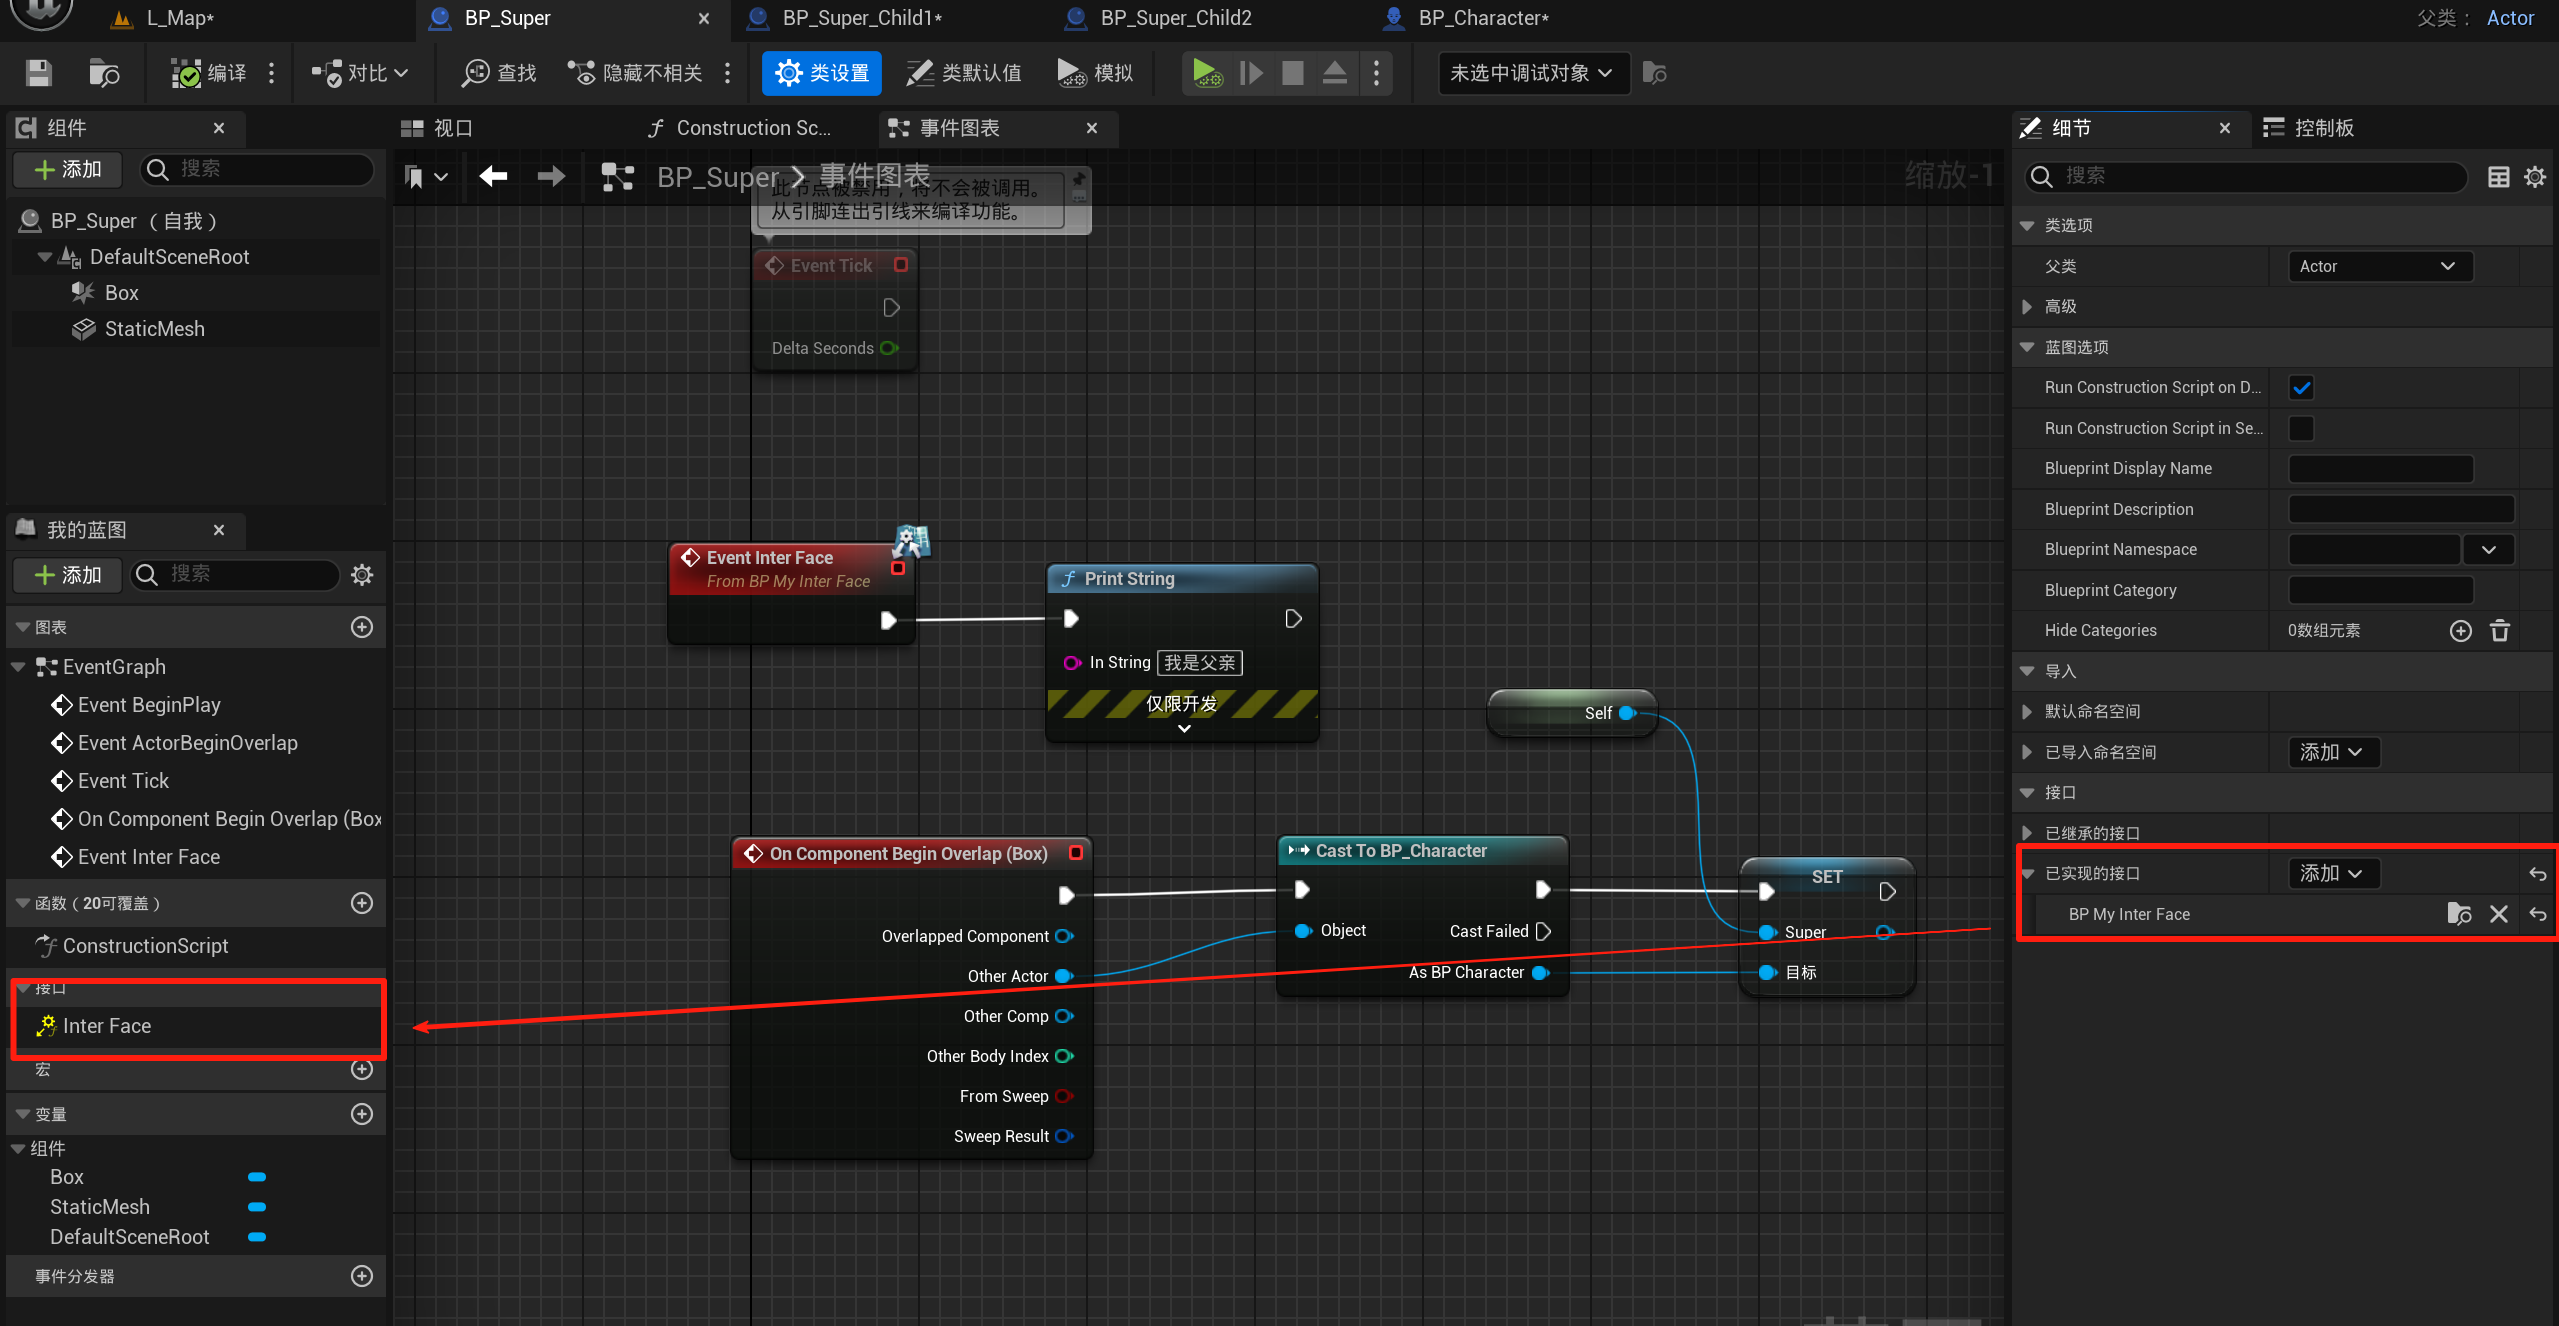Click the Blueprint Description input field
Image resolution: width=2559 pixels, height=1326 pixels.
pos(2400,509)
